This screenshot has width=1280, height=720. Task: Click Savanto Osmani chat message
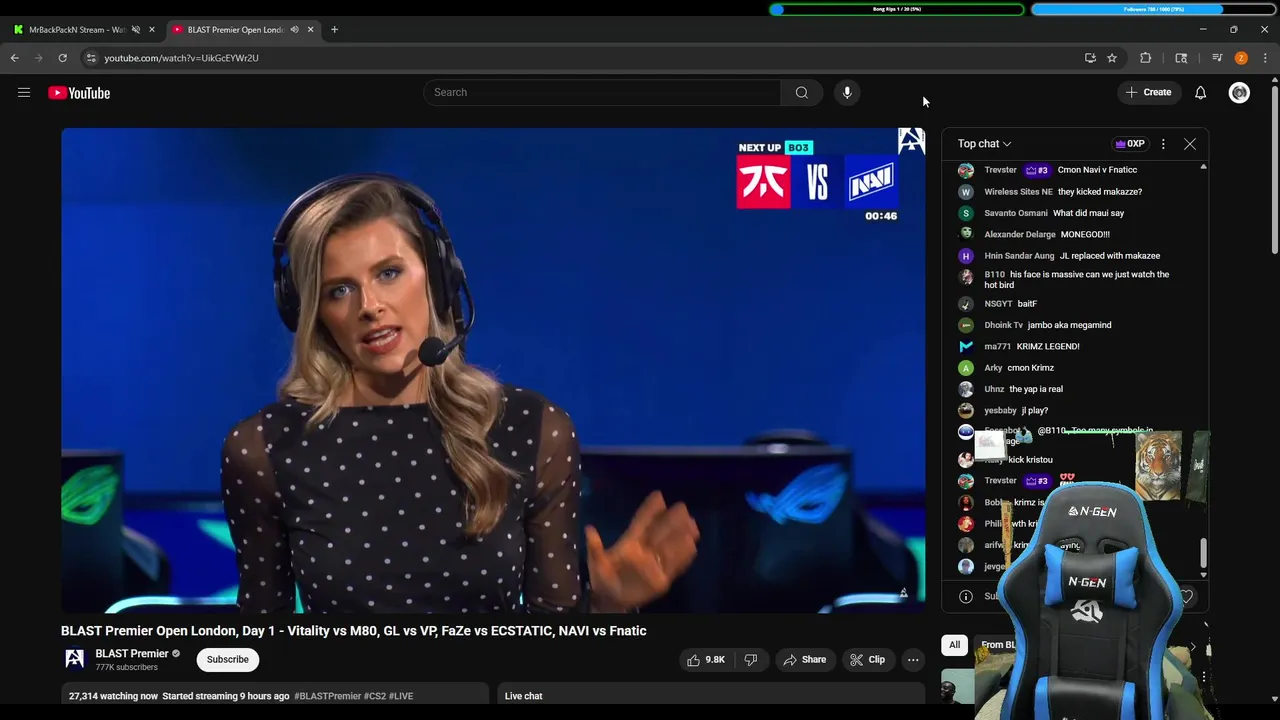point(1088,213)
